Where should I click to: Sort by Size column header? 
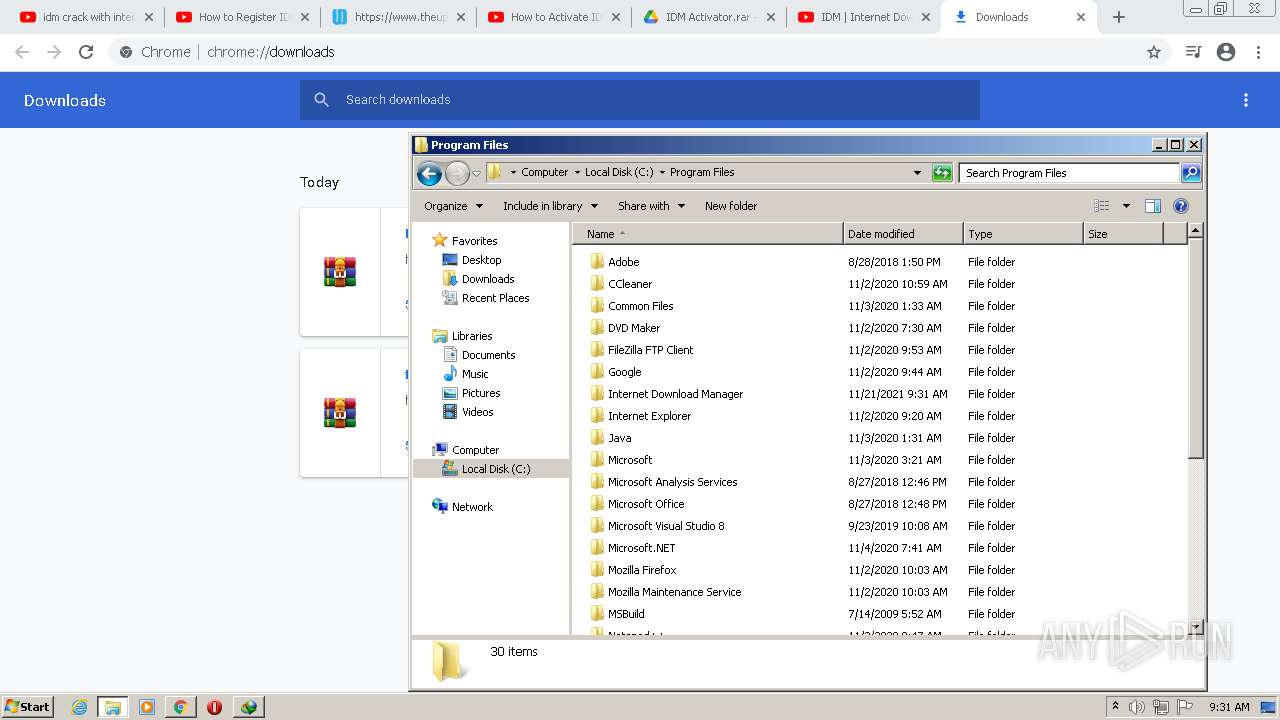[x=1123, y=234]
